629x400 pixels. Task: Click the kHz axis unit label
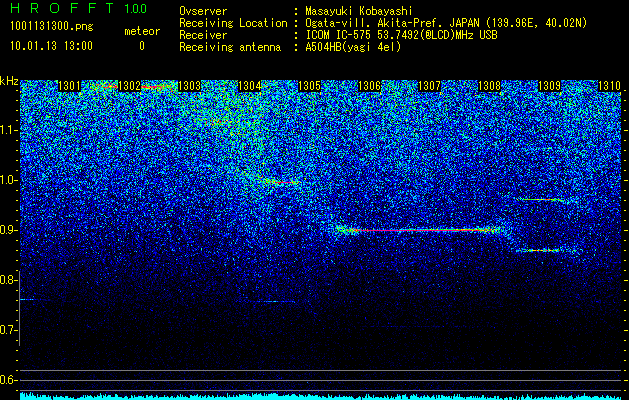click(x=9, y=81)
